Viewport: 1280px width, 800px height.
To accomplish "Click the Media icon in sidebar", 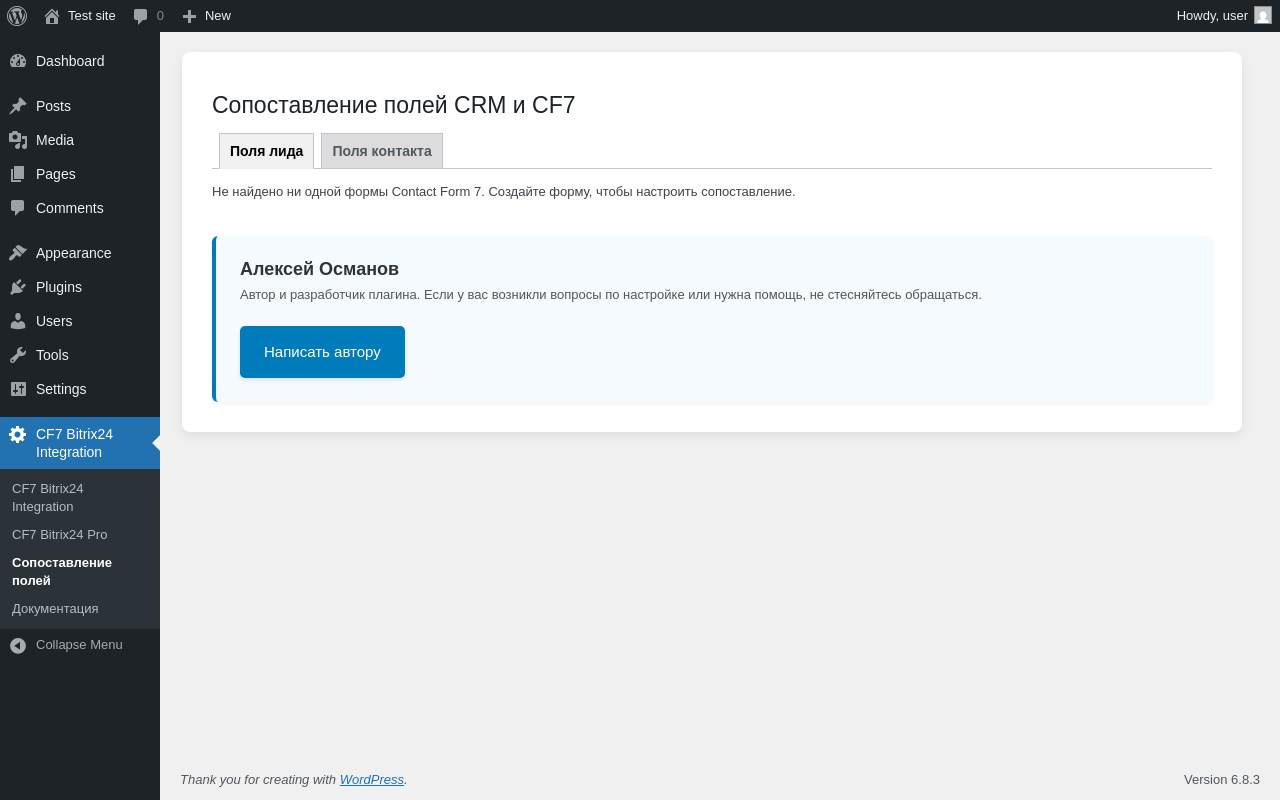I will [18, 140].
